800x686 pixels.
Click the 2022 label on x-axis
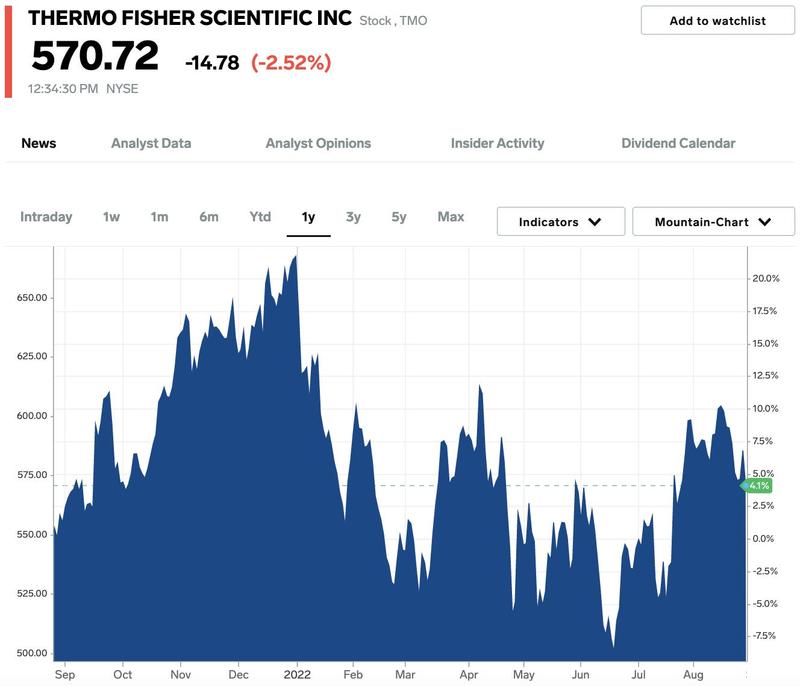[x=297, y=674]
